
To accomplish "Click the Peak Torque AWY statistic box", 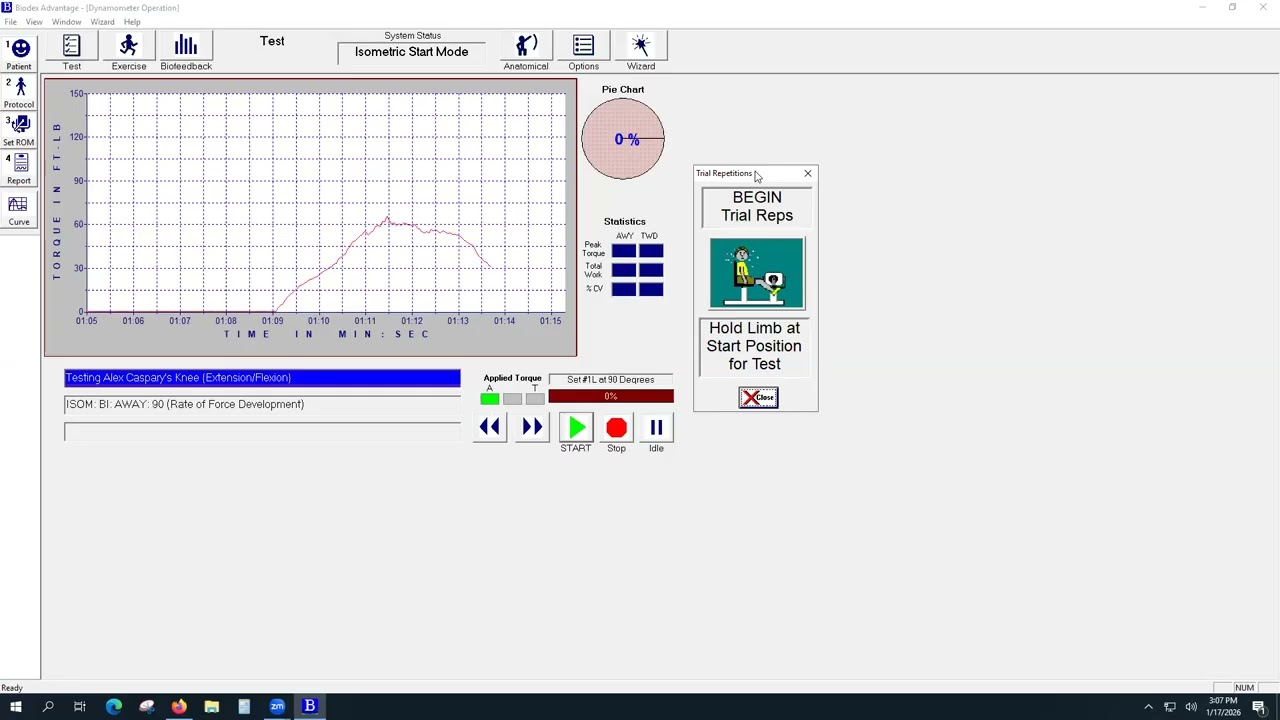I will click(624, 251).
